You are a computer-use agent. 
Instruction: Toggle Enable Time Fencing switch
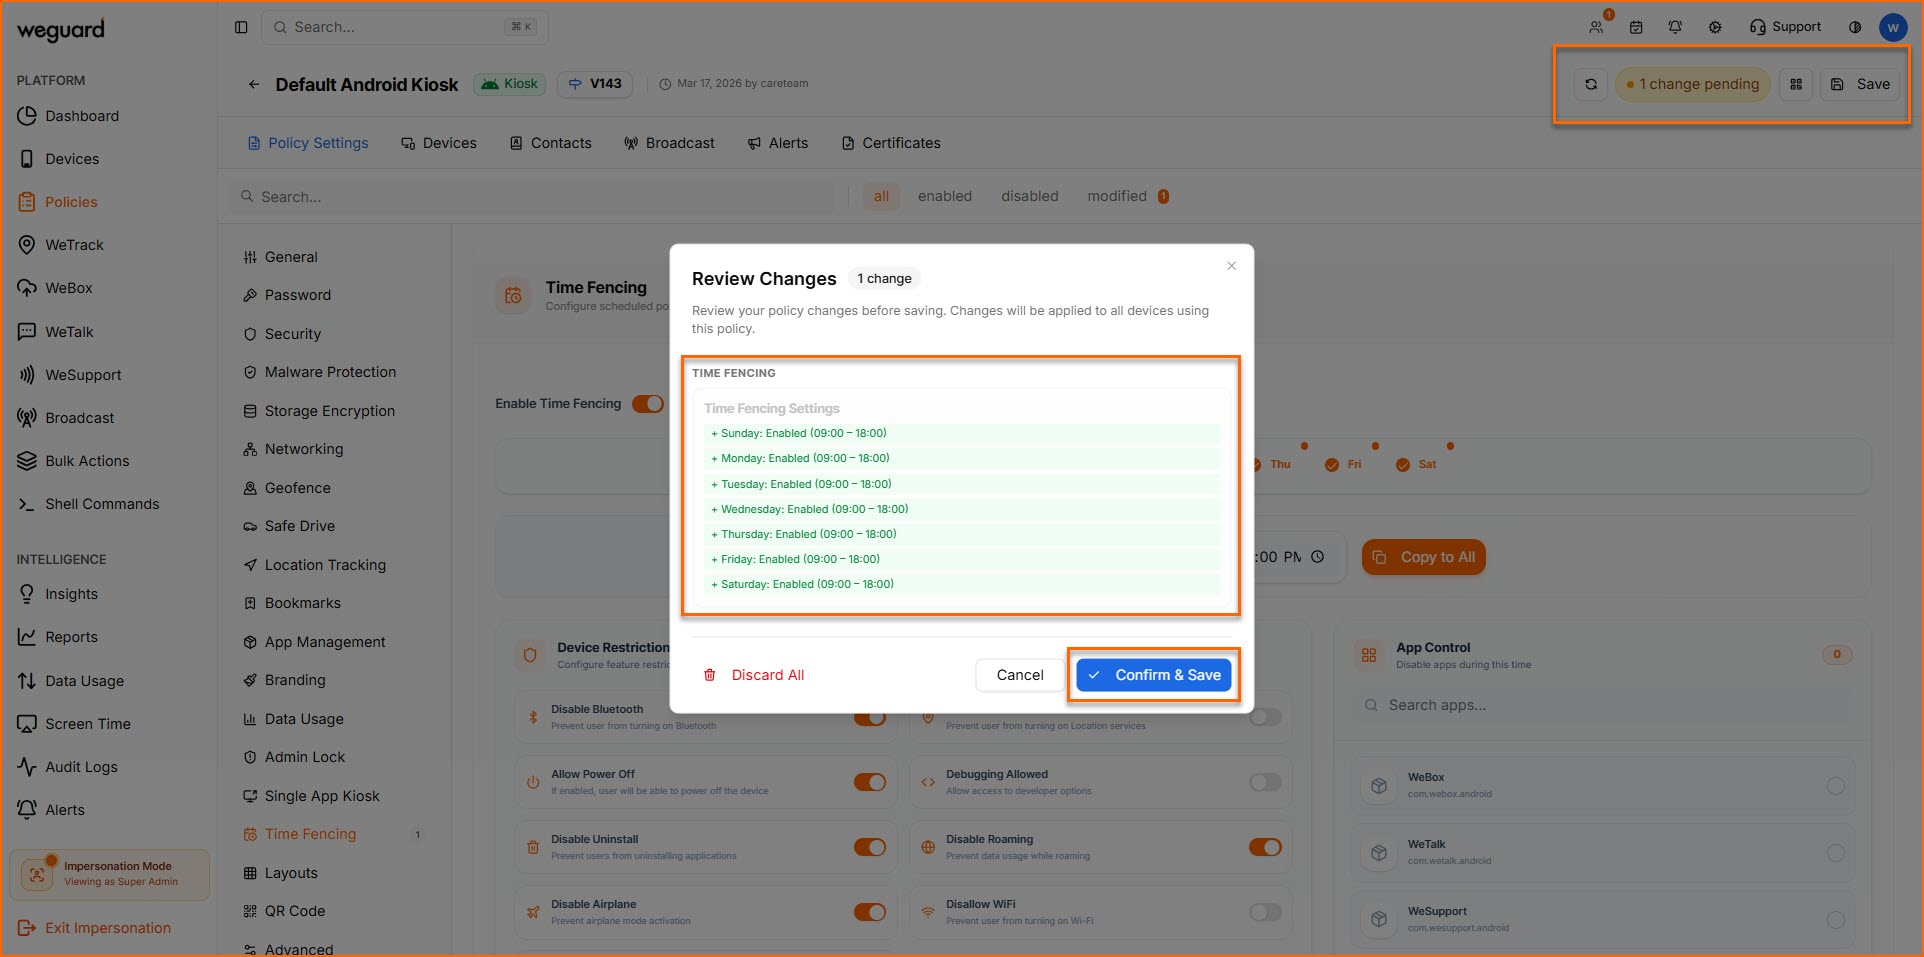click(647, 404)
